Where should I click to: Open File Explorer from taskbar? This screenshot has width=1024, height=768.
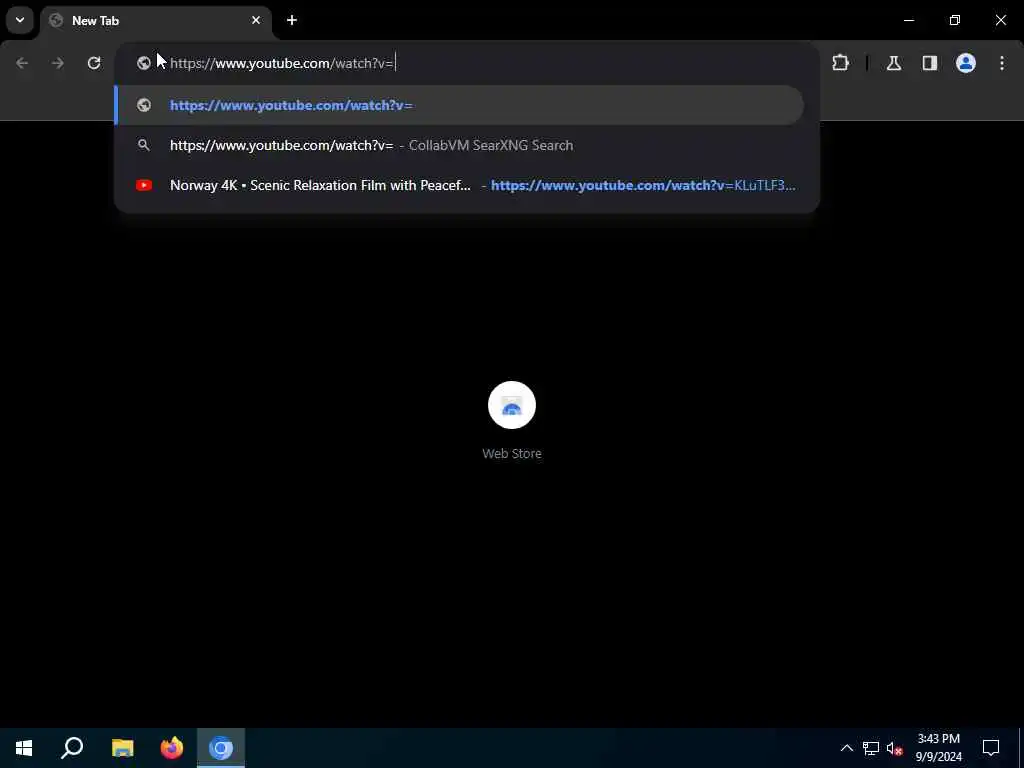point(122,748)
